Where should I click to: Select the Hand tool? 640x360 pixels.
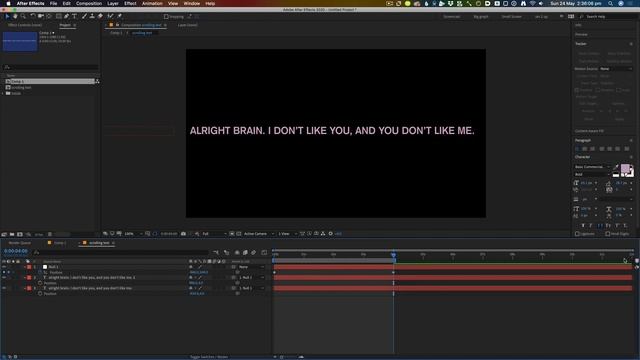(15, 16)
